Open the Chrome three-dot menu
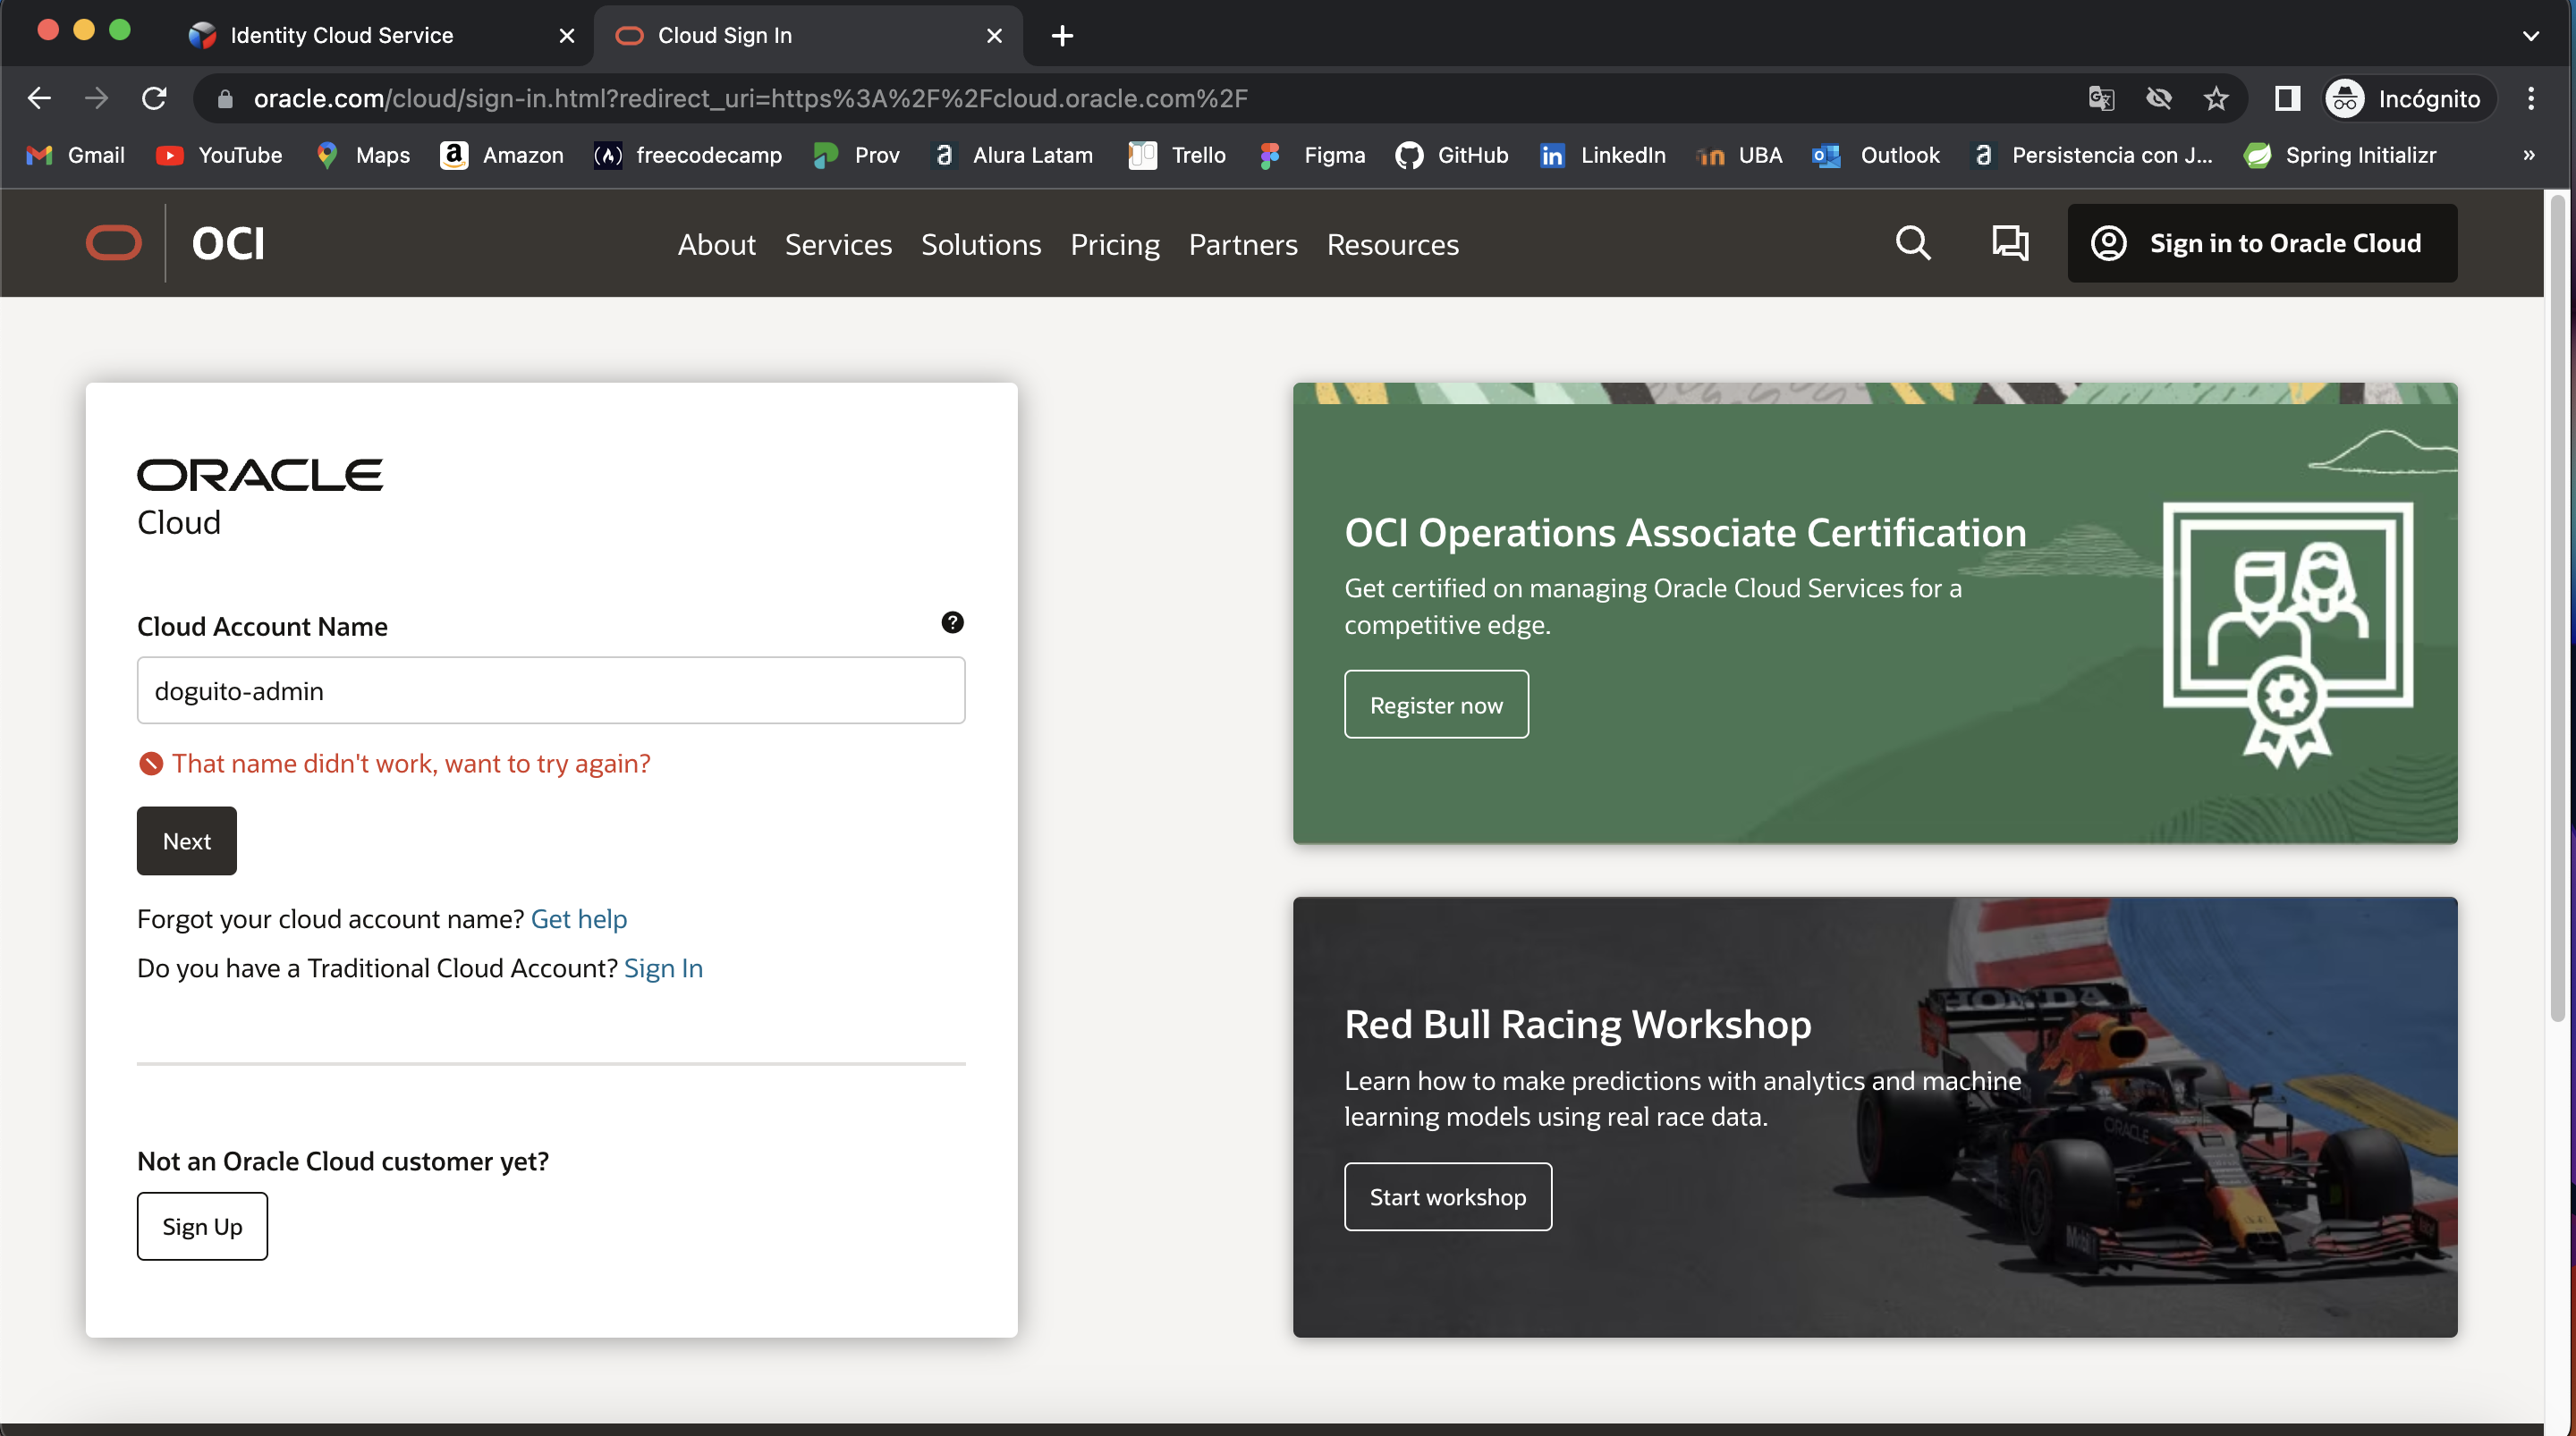The width and height of the screenshot is (2576, 1436). 2531,98
